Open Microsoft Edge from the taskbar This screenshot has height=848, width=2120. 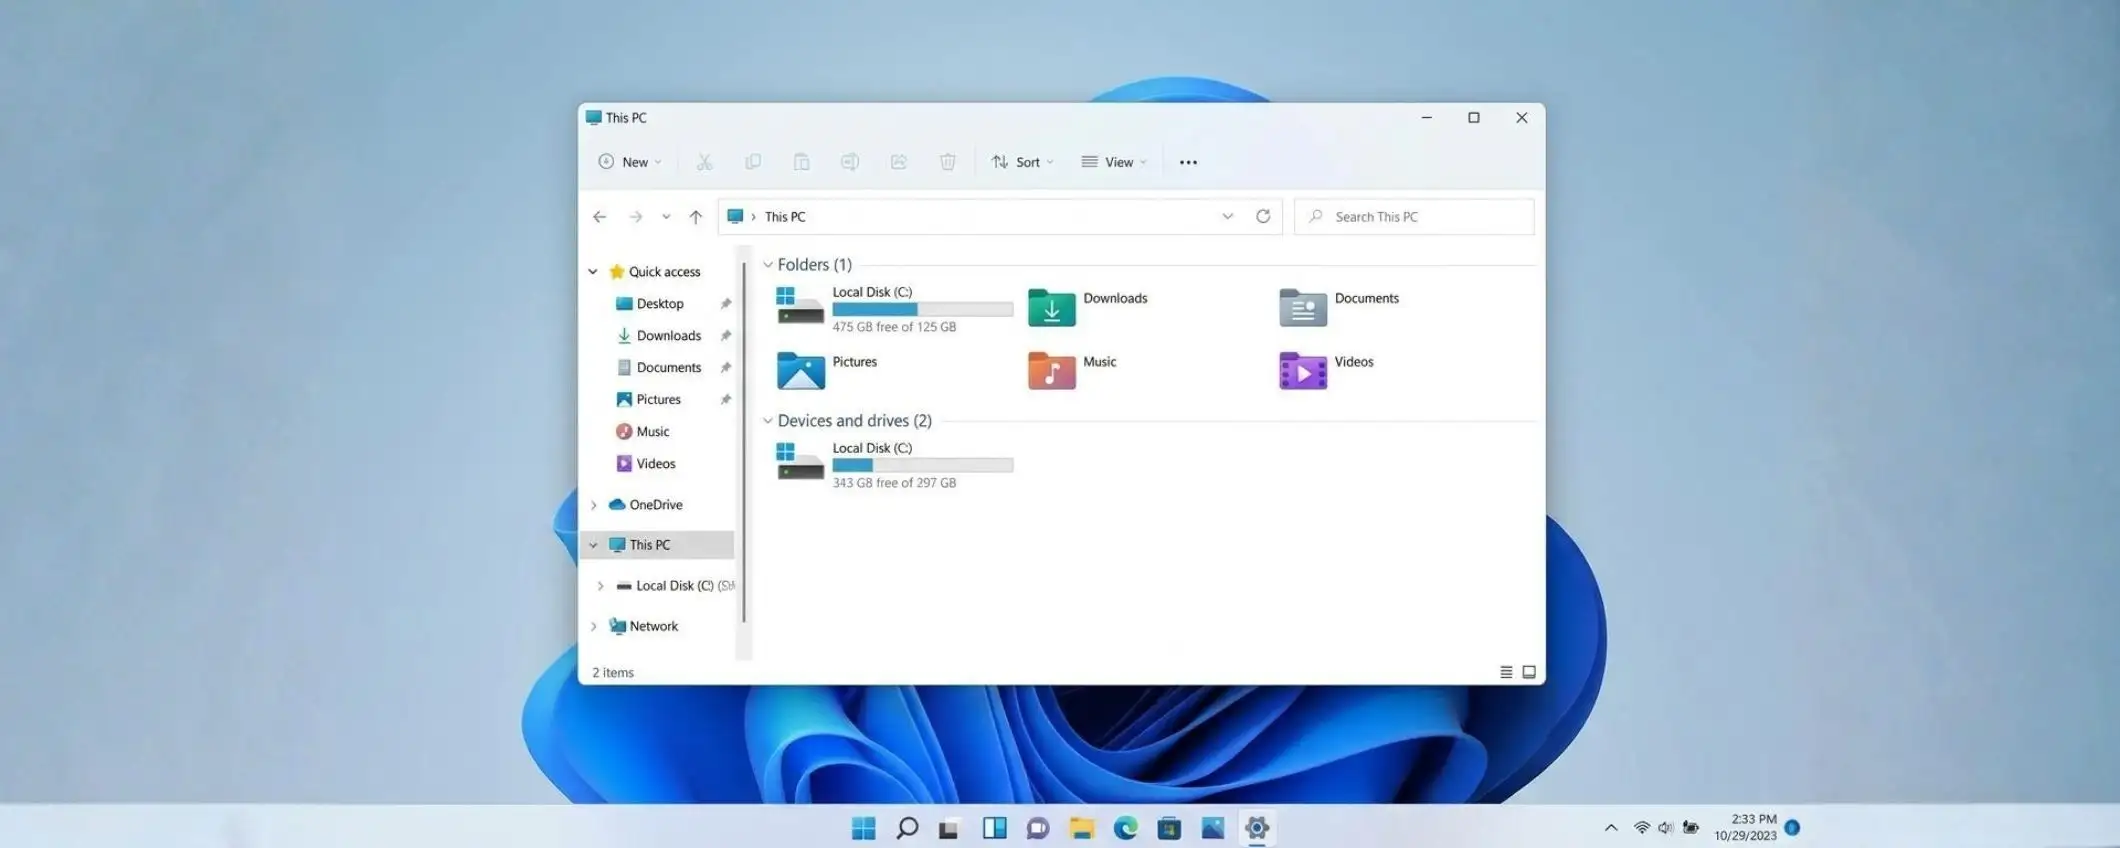[1125, 828]
